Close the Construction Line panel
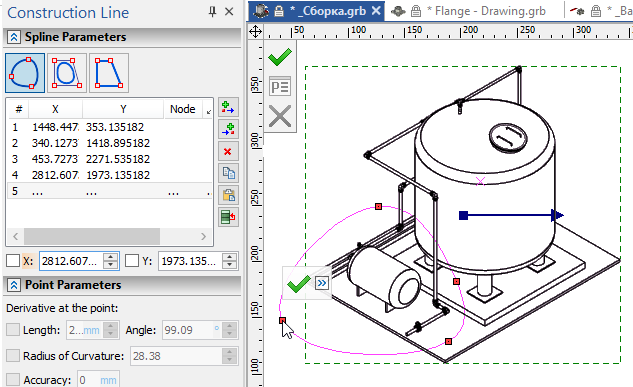Screen dimensions: 633x387 (x=229, y=12)
